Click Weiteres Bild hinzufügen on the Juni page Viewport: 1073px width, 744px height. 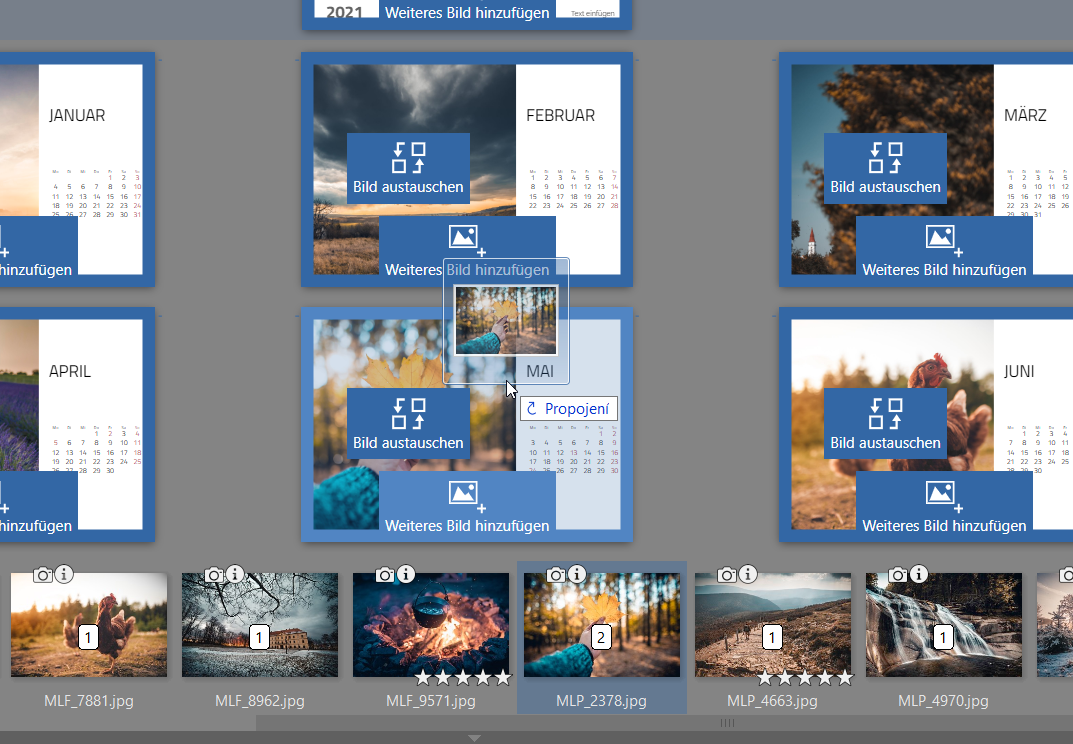944,503
